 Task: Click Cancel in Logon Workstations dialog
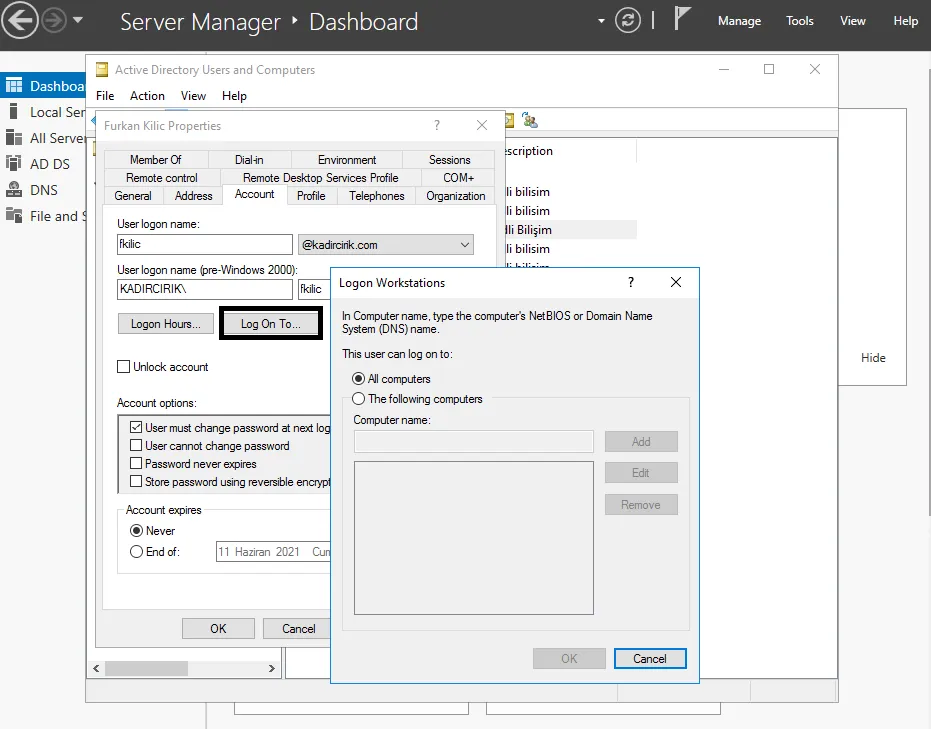[x=650, y=658]
